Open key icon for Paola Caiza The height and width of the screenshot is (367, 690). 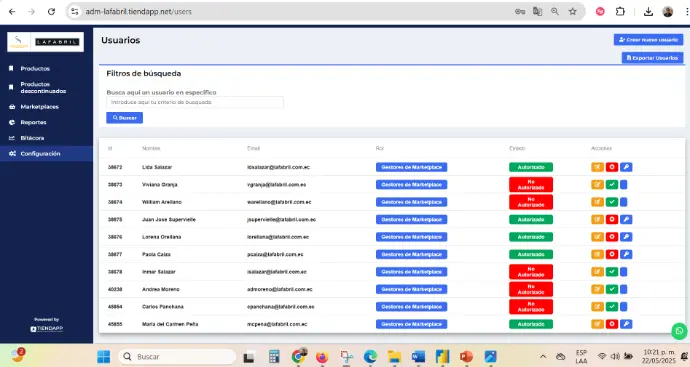(x=626, y=254)
